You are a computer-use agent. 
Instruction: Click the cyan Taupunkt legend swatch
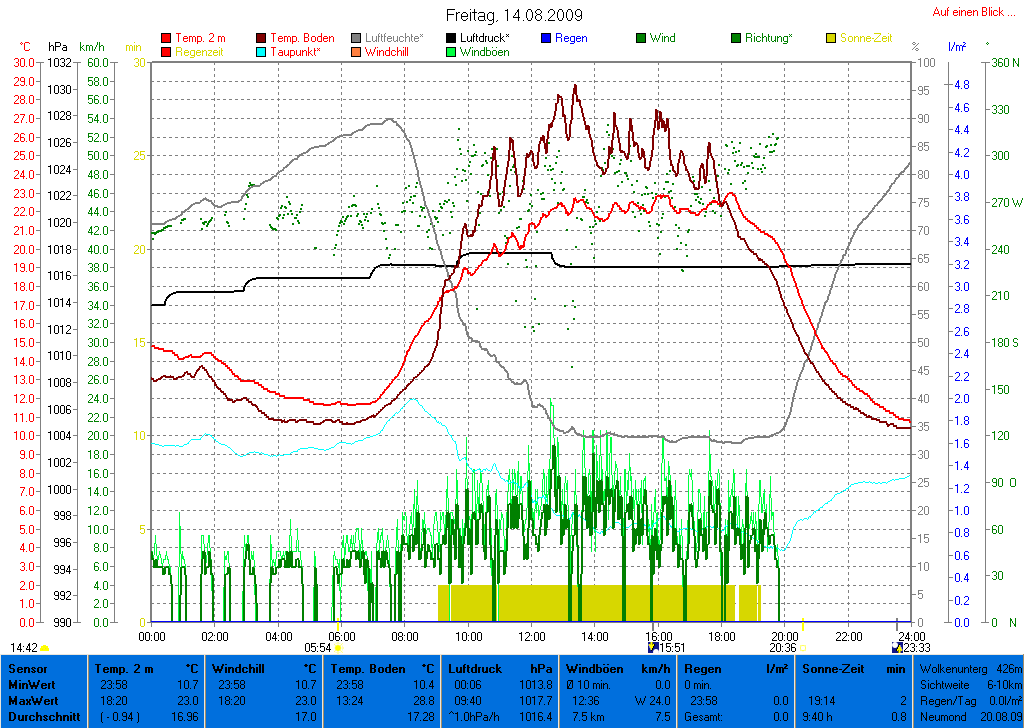(x=262, y=52)
